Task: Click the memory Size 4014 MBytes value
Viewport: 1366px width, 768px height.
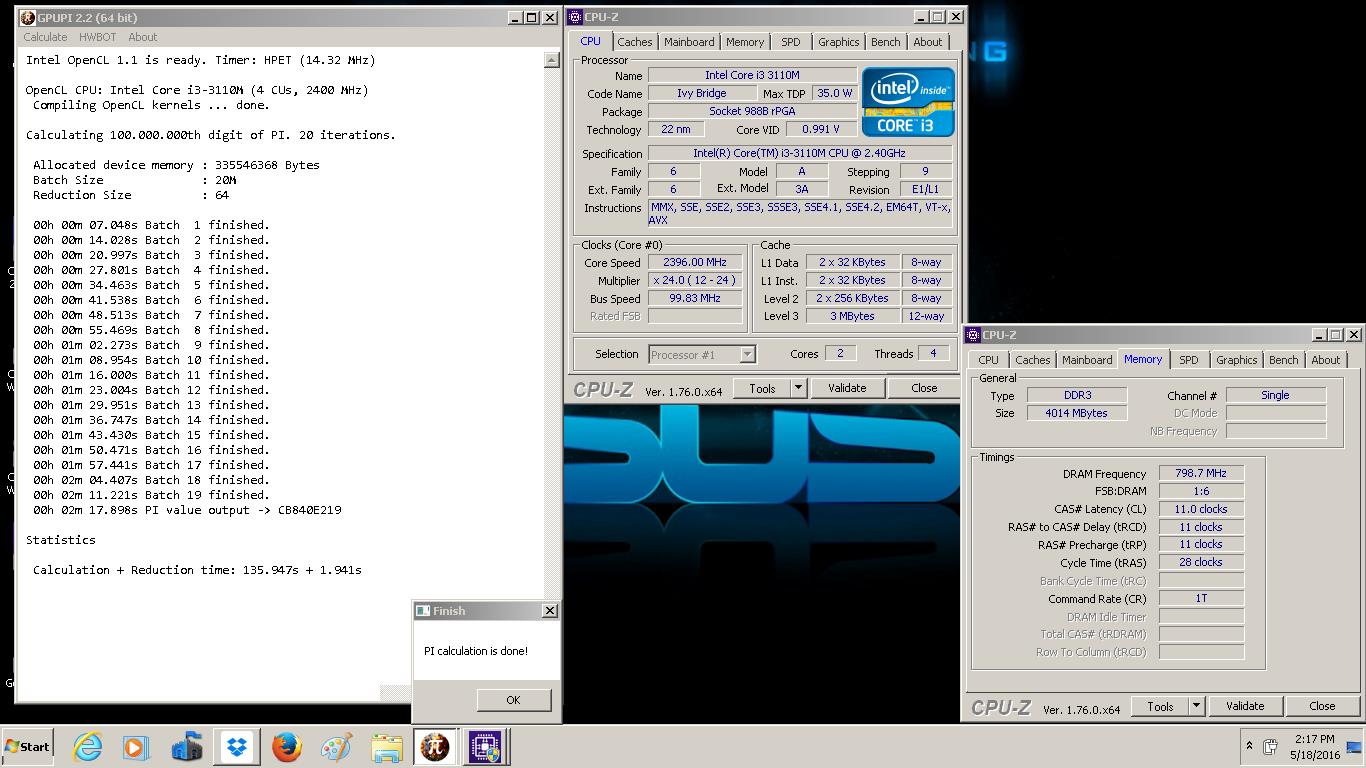Action: point(1077,413)
